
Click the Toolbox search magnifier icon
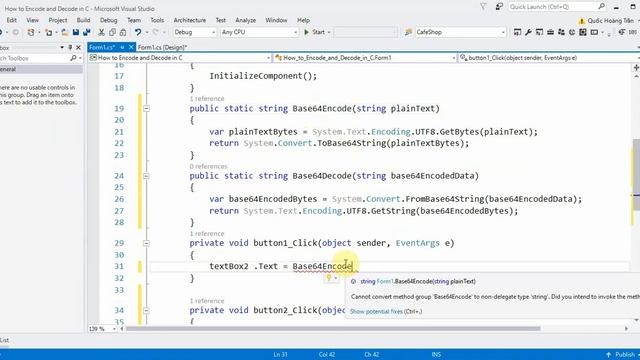73,58
